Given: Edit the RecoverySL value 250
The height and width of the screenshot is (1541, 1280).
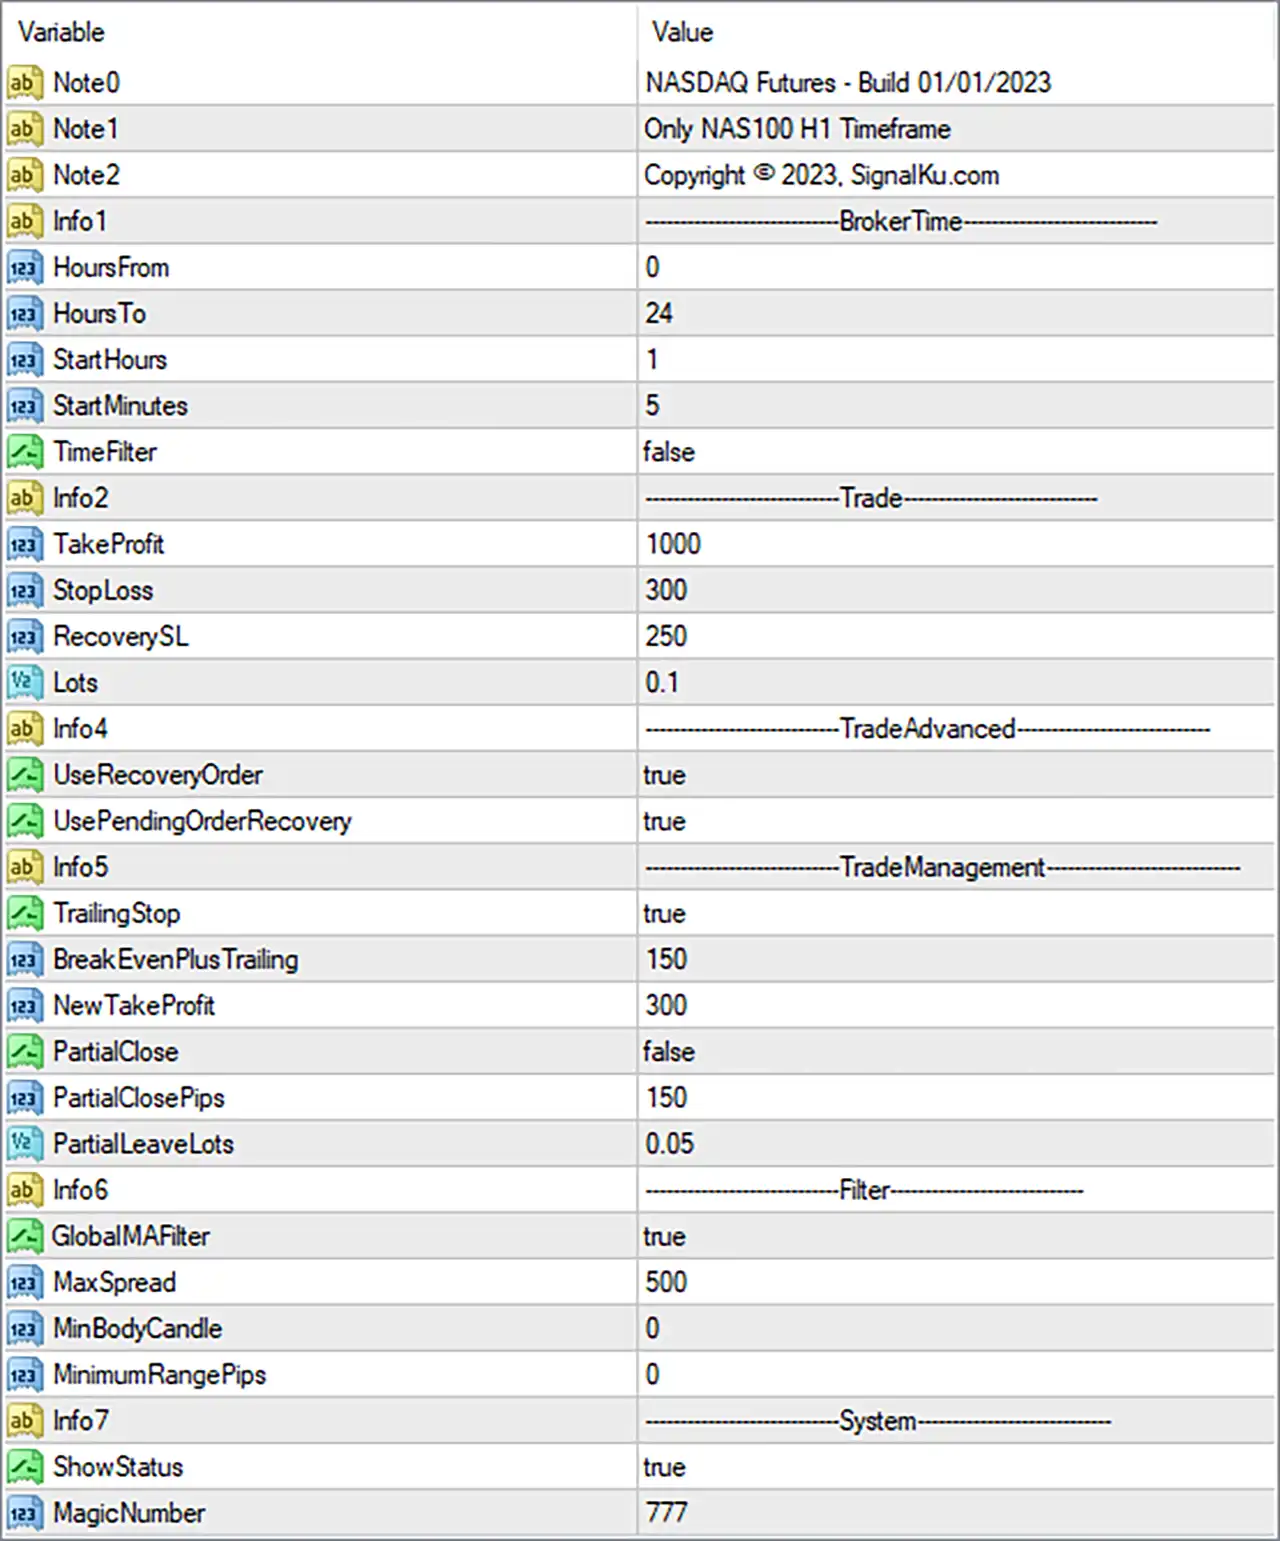Looking at the screenshot, I should [x=666, y=636].
